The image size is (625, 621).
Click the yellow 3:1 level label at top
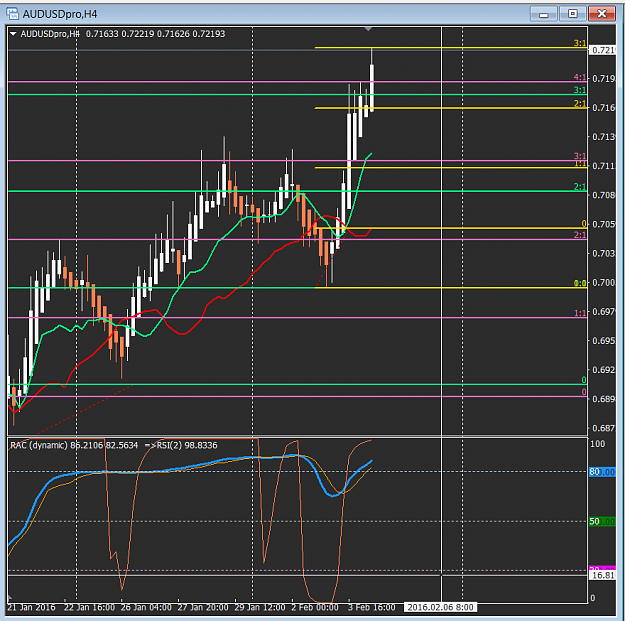click(x=580, y=43)
